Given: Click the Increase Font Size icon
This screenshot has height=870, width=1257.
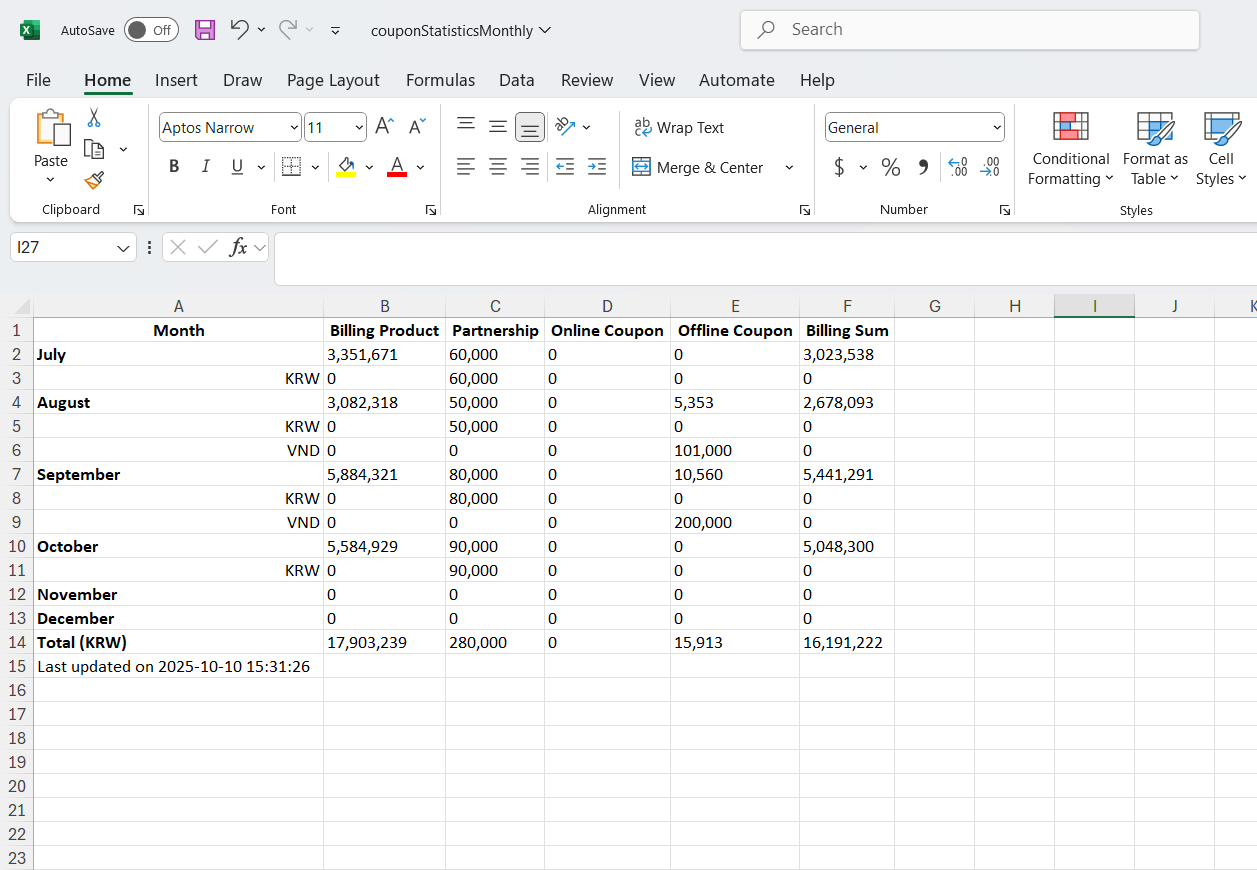Looking at the screenshot, I should click(384, 127).
